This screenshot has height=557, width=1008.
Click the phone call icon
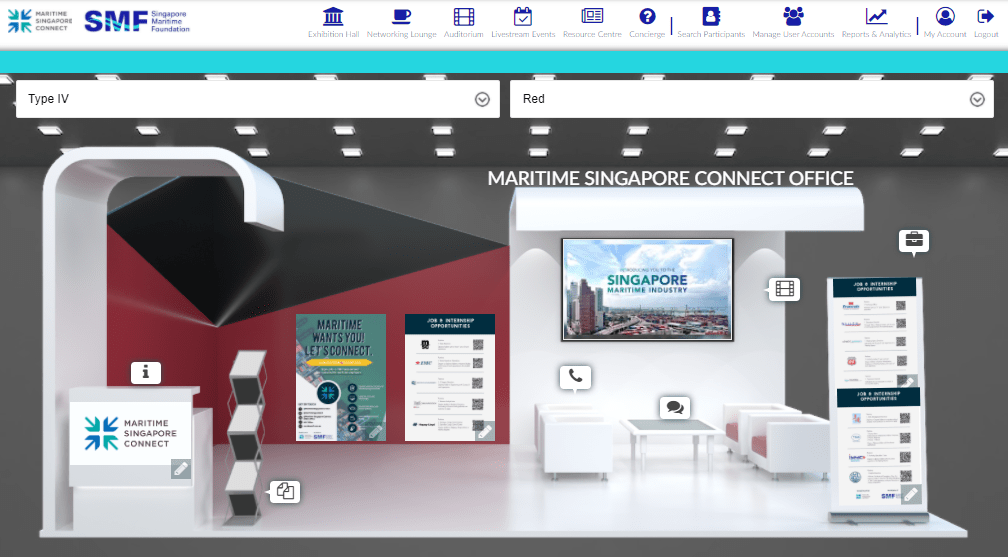click(575, 378)
